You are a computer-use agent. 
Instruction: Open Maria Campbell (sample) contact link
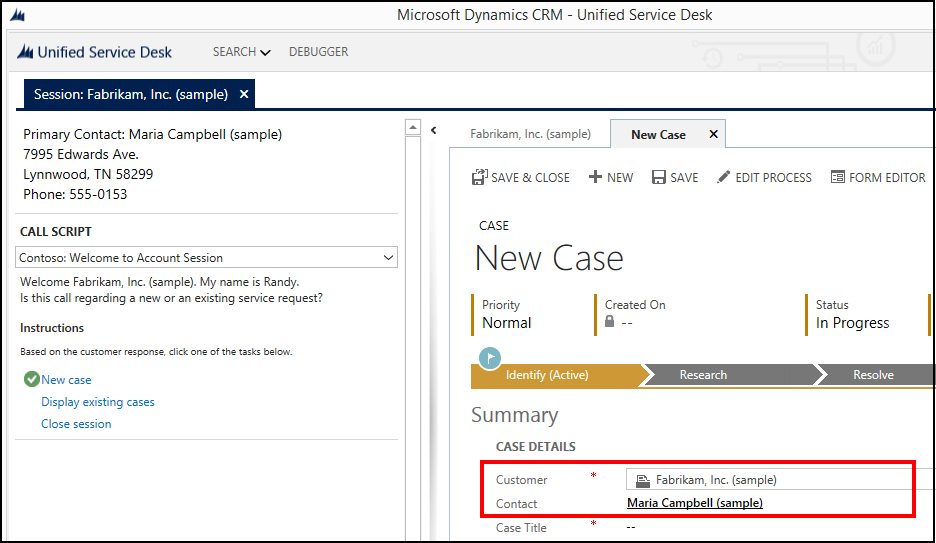(x=694, y=503)
